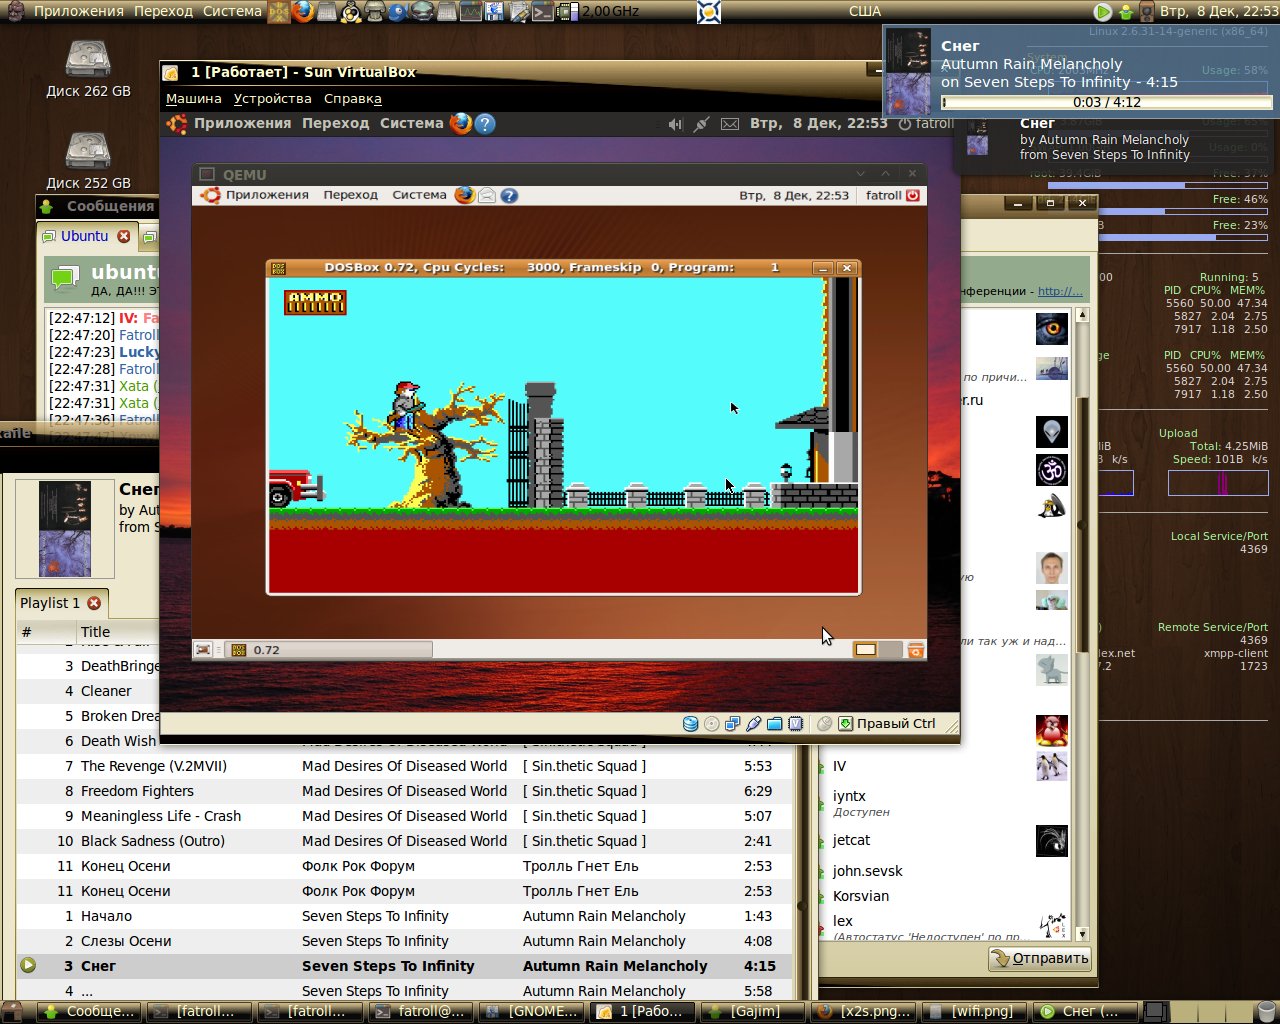Select the playing track Снег row
The width and height of the screenshot is (1280, 1024).
click(404, 966)
